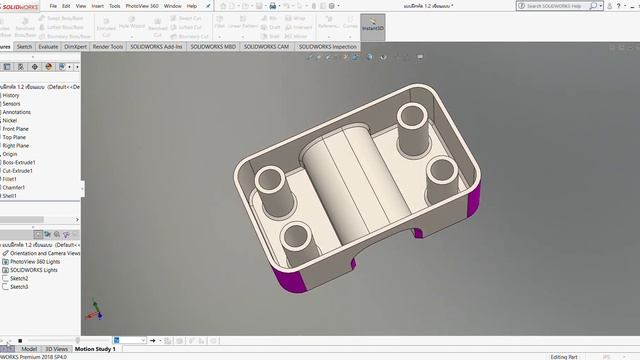Open the DisplayManager colored sphere tab icon

point(49,67)
